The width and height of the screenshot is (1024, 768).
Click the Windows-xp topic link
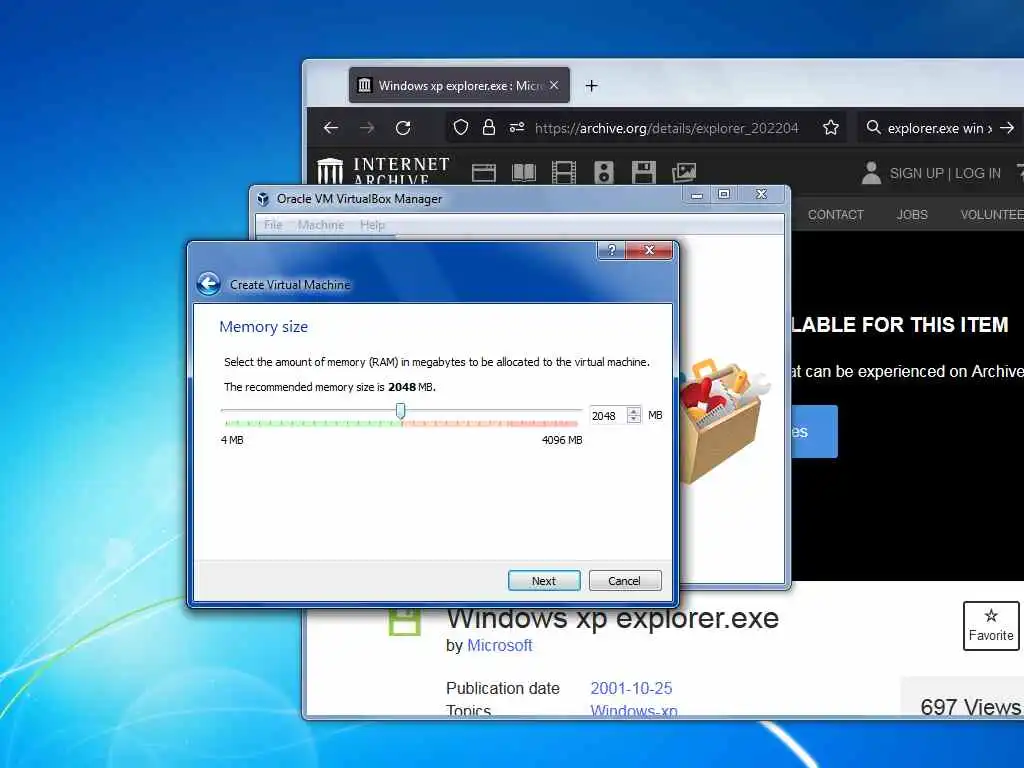pyautogui.click(x=633, y=711)
